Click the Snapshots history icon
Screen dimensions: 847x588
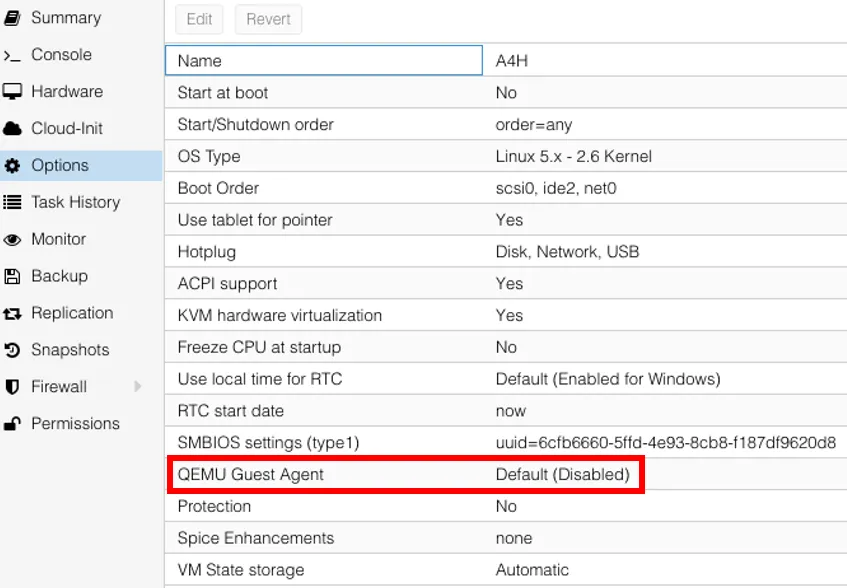(13, 351)
